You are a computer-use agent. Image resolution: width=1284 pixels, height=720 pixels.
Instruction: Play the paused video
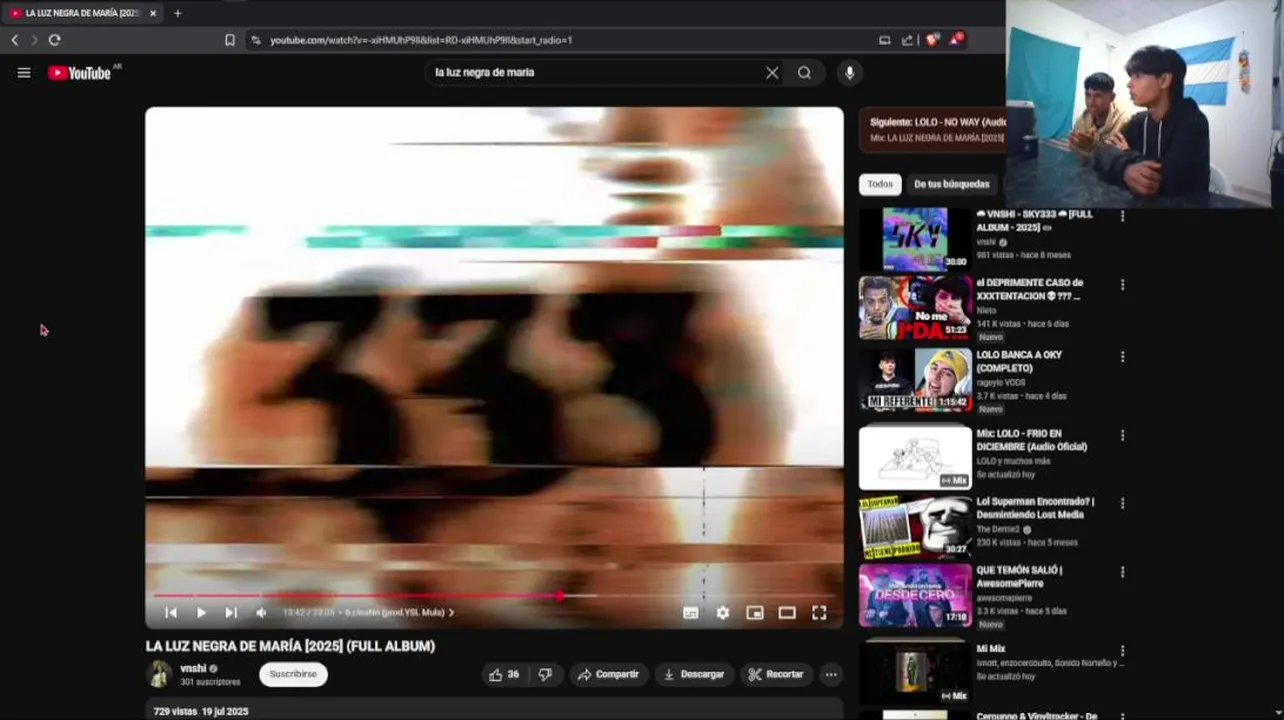click(x=201, y=613)
